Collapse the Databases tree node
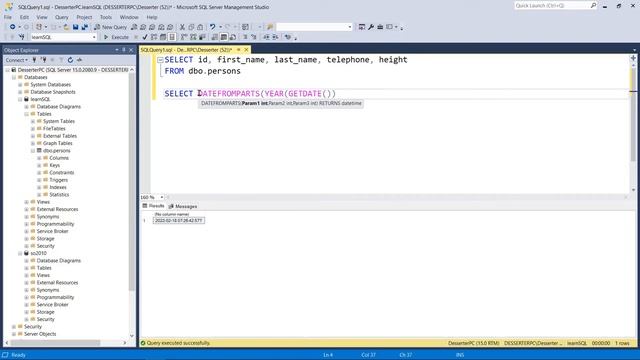The height and width of the screenshot is (360, 640). pos(14,77)
